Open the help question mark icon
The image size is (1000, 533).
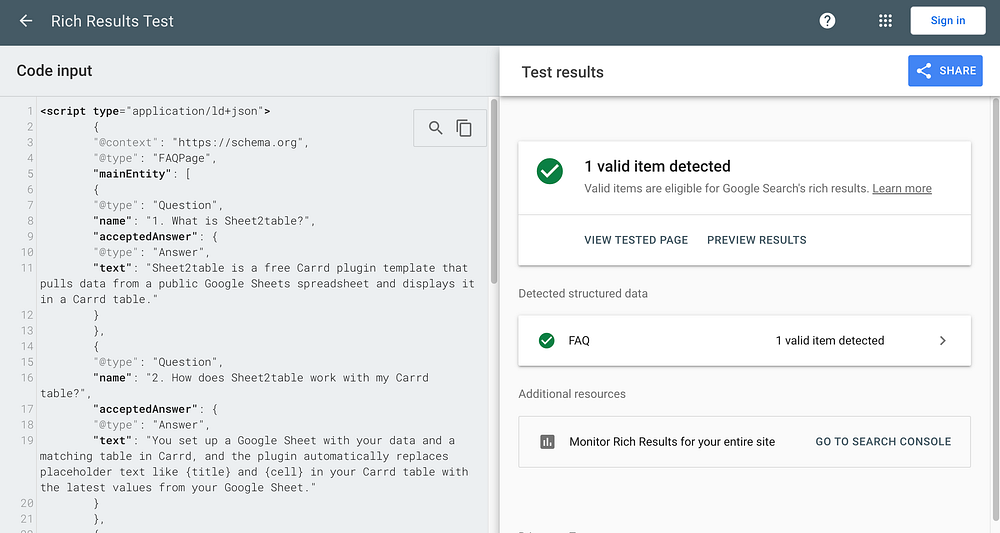pyautogui.click(x=827, y=21)
